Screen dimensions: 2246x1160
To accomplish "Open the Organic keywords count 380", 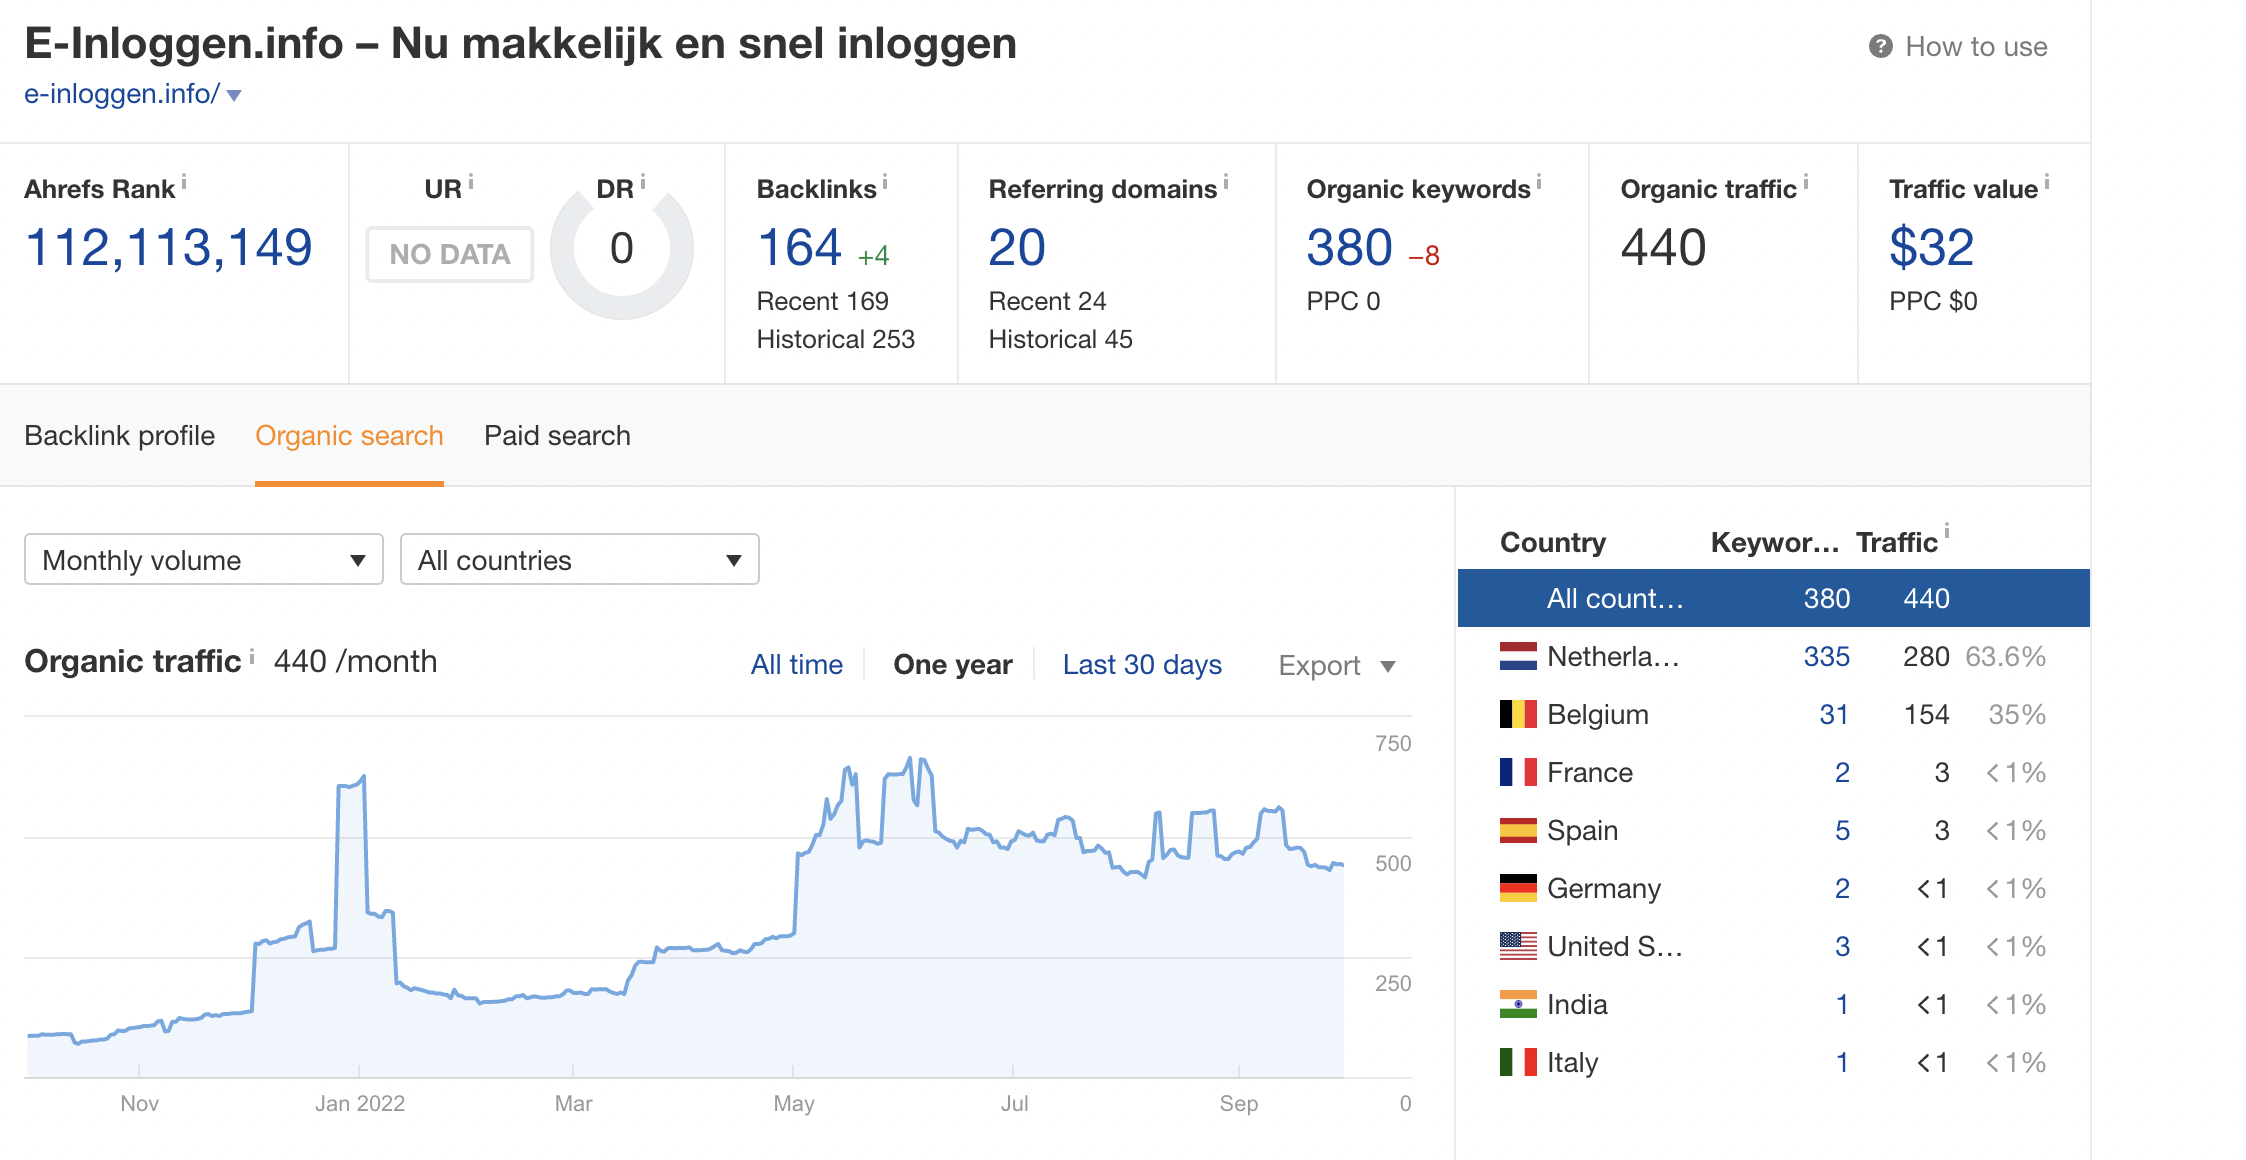I will [x=1350, y=248].
